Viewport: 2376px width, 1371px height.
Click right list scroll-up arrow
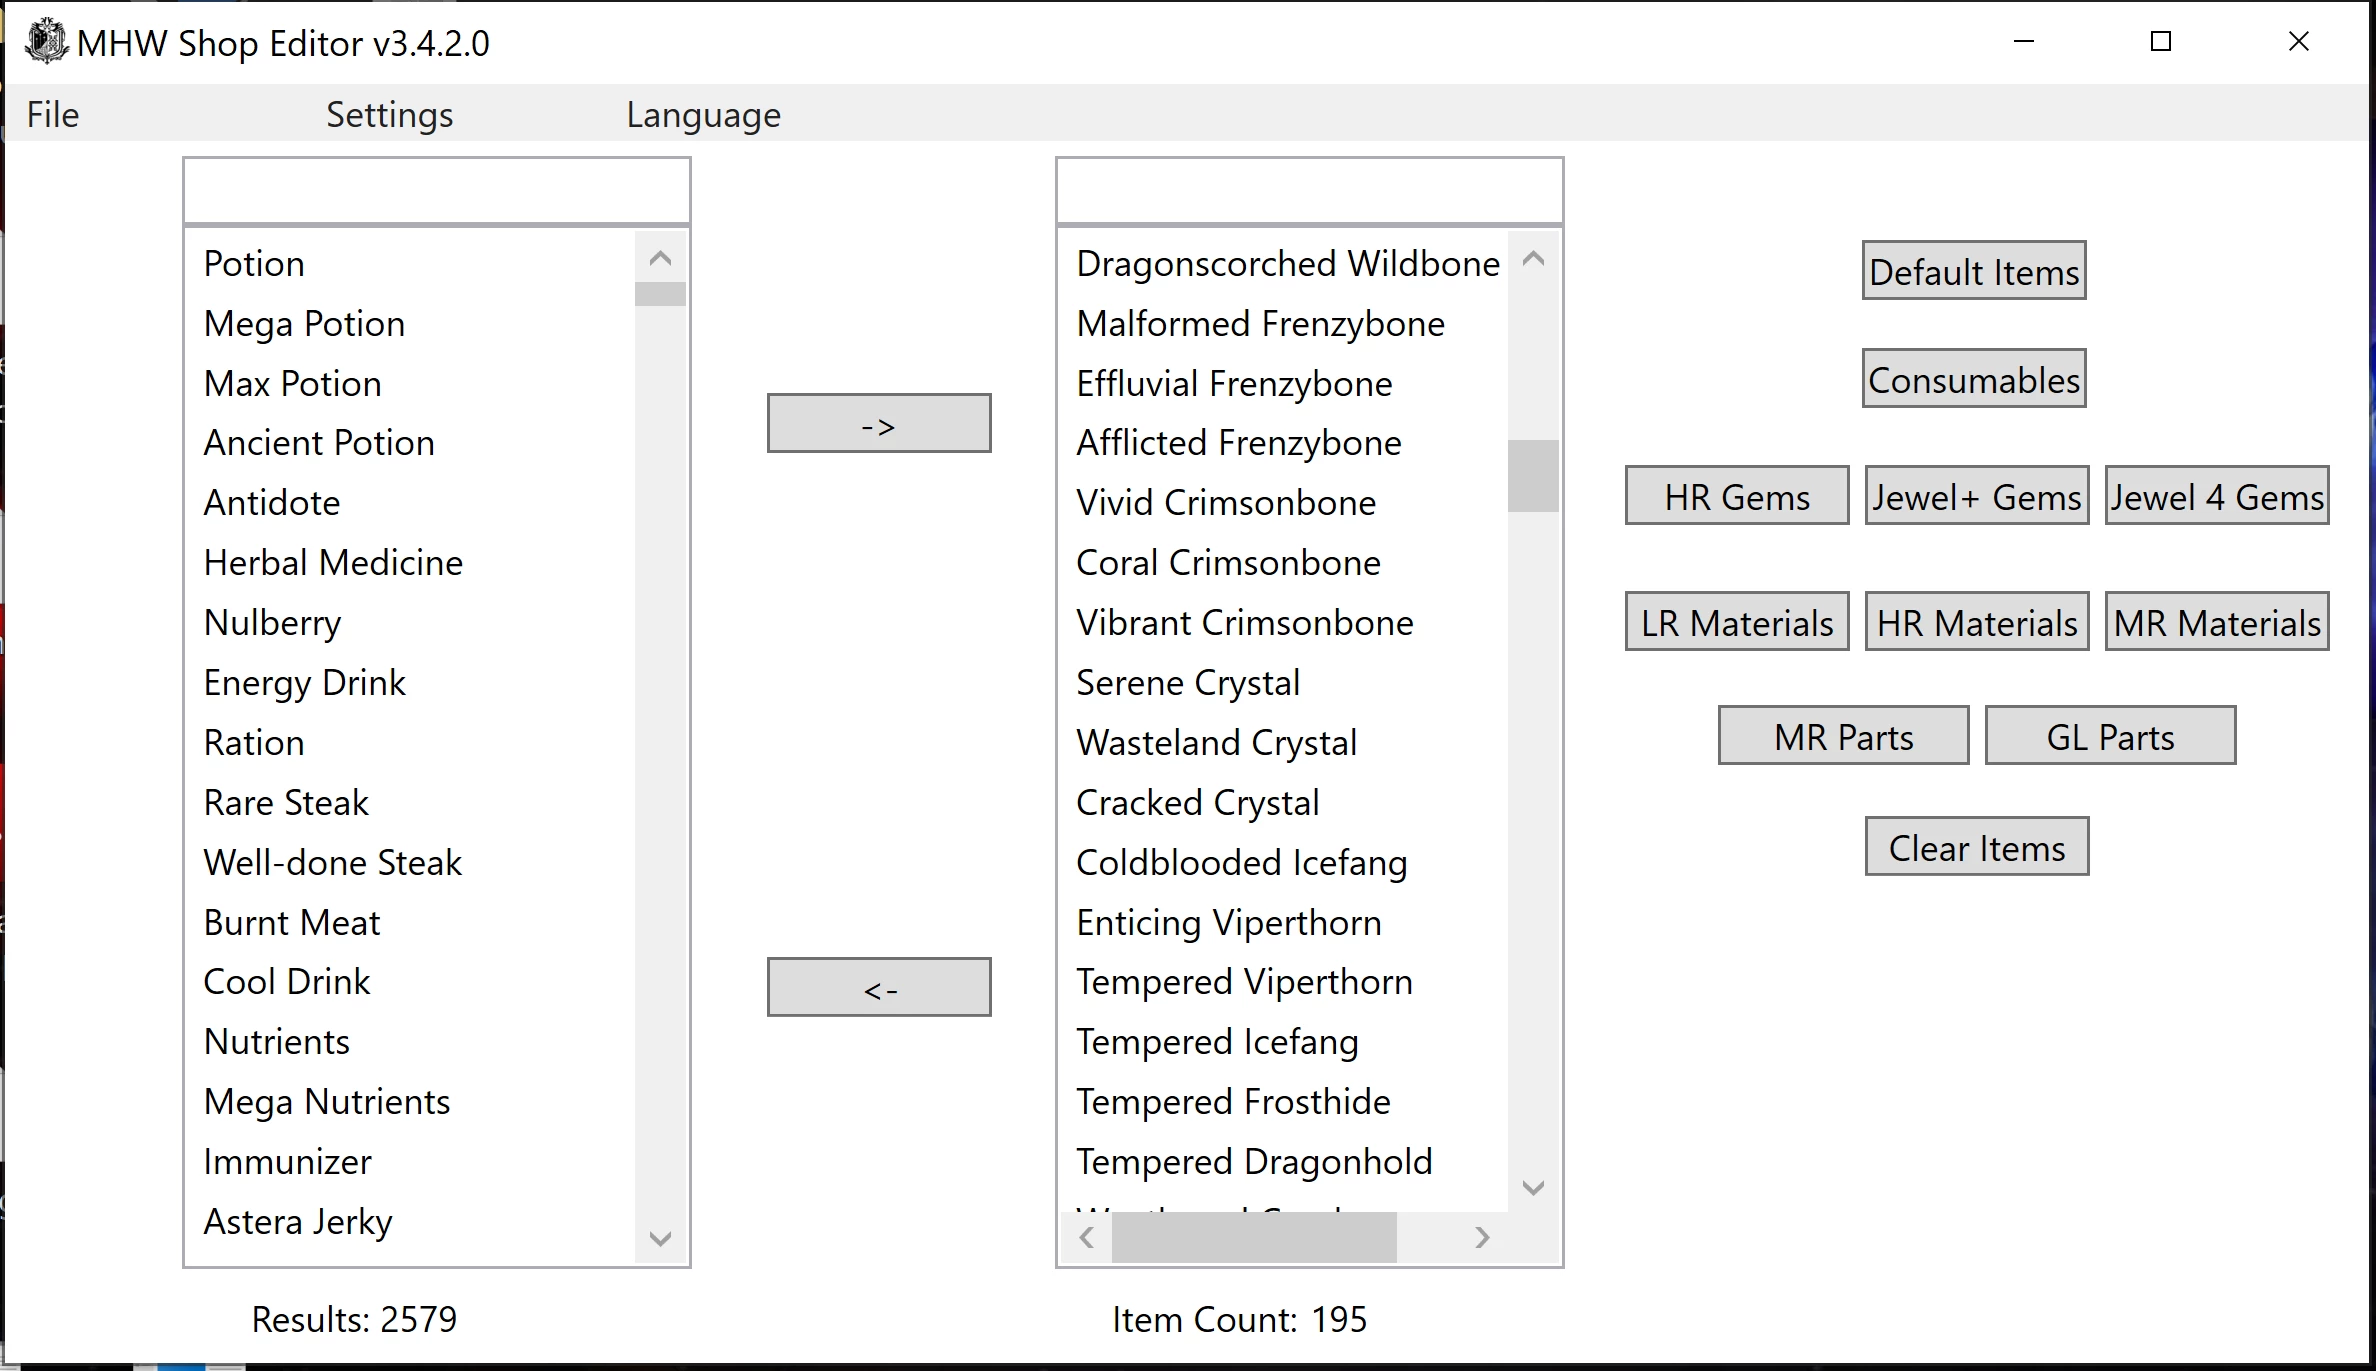[1533, 259]
